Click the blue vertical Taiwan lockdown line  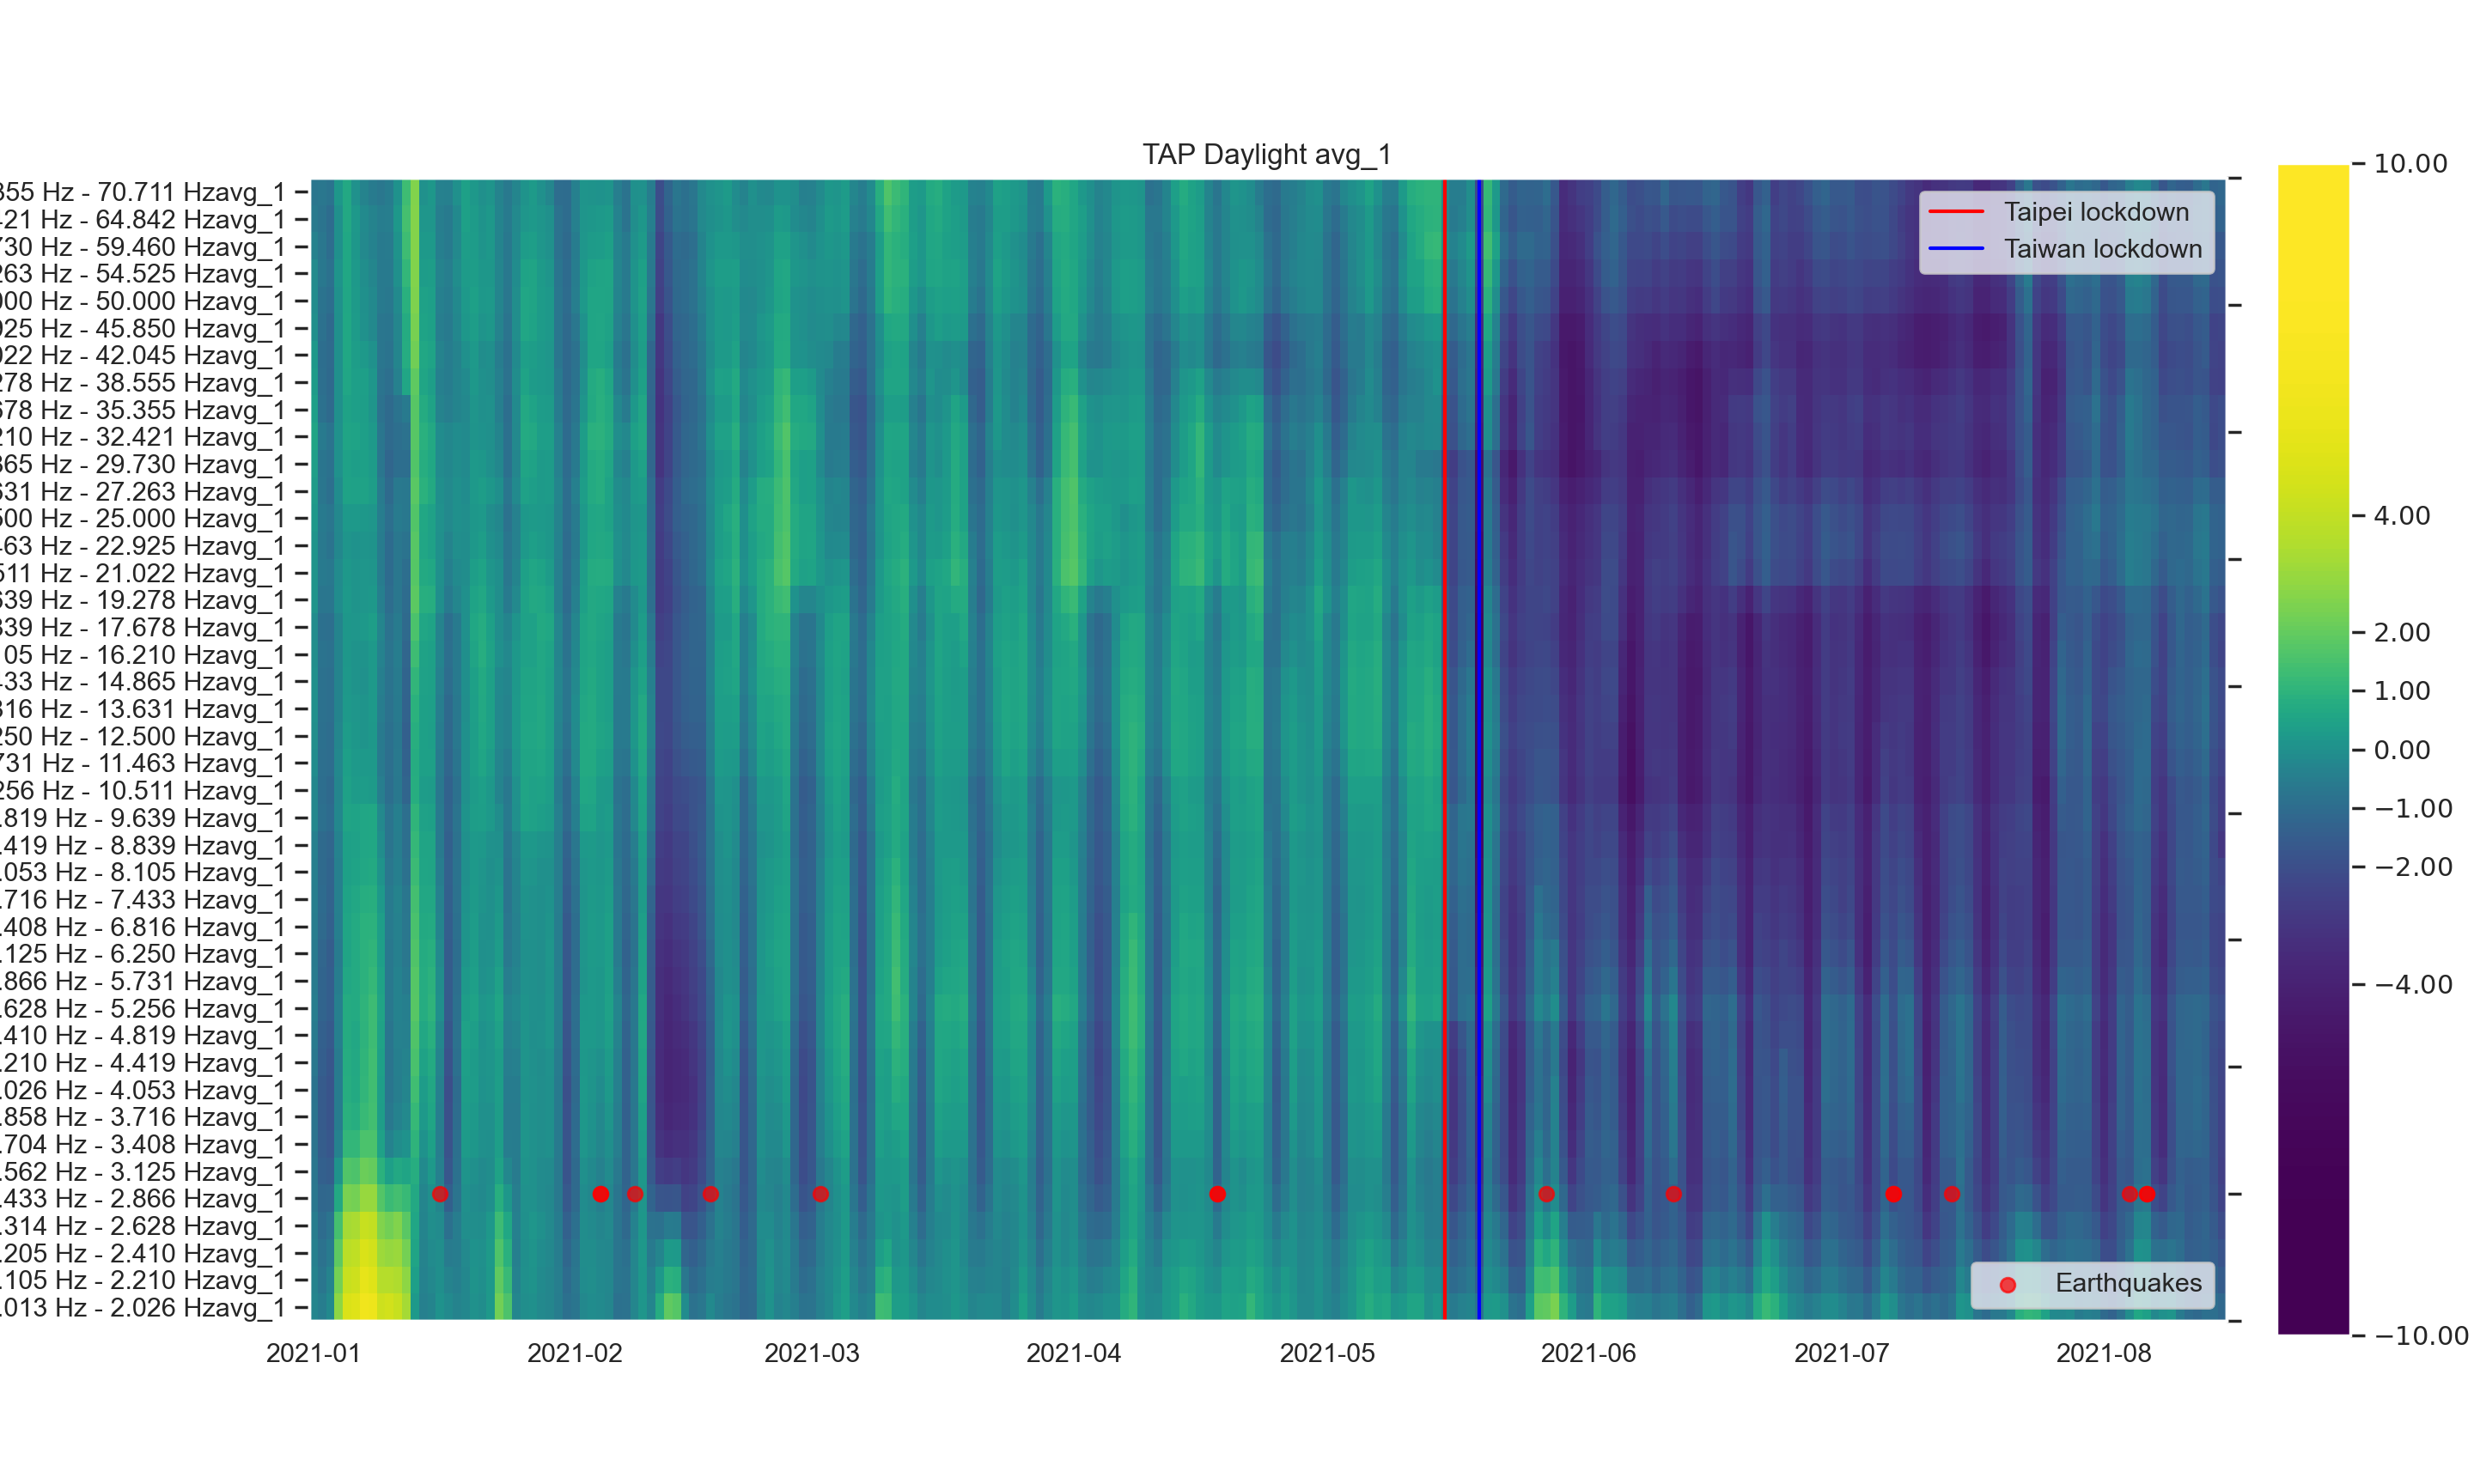point(1479,700)
